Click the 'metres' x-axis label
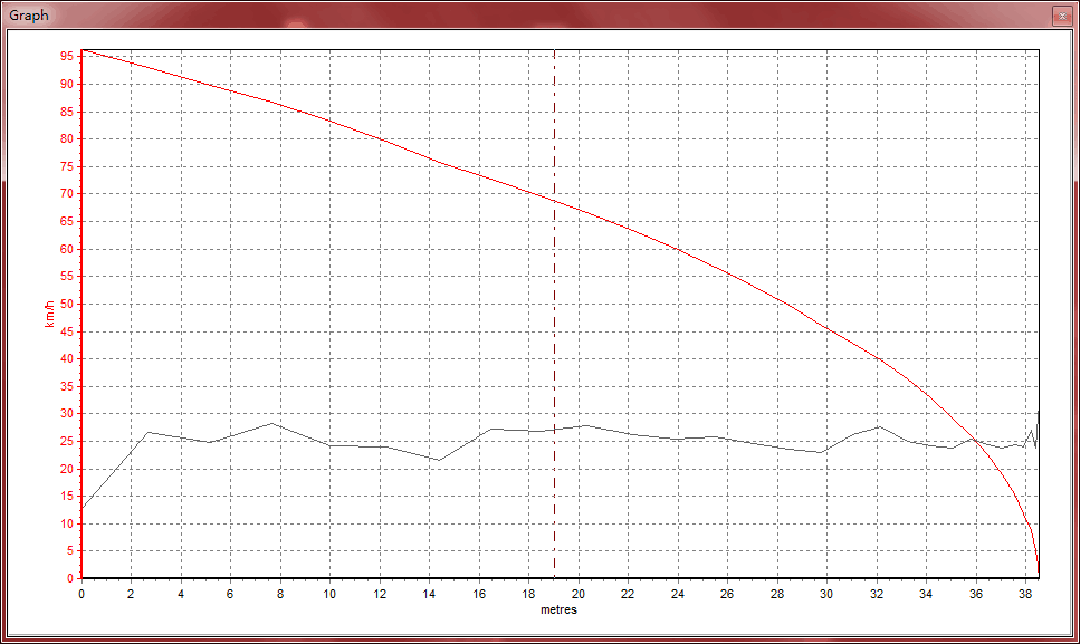 pyautogui.click(x=559, y=609)
